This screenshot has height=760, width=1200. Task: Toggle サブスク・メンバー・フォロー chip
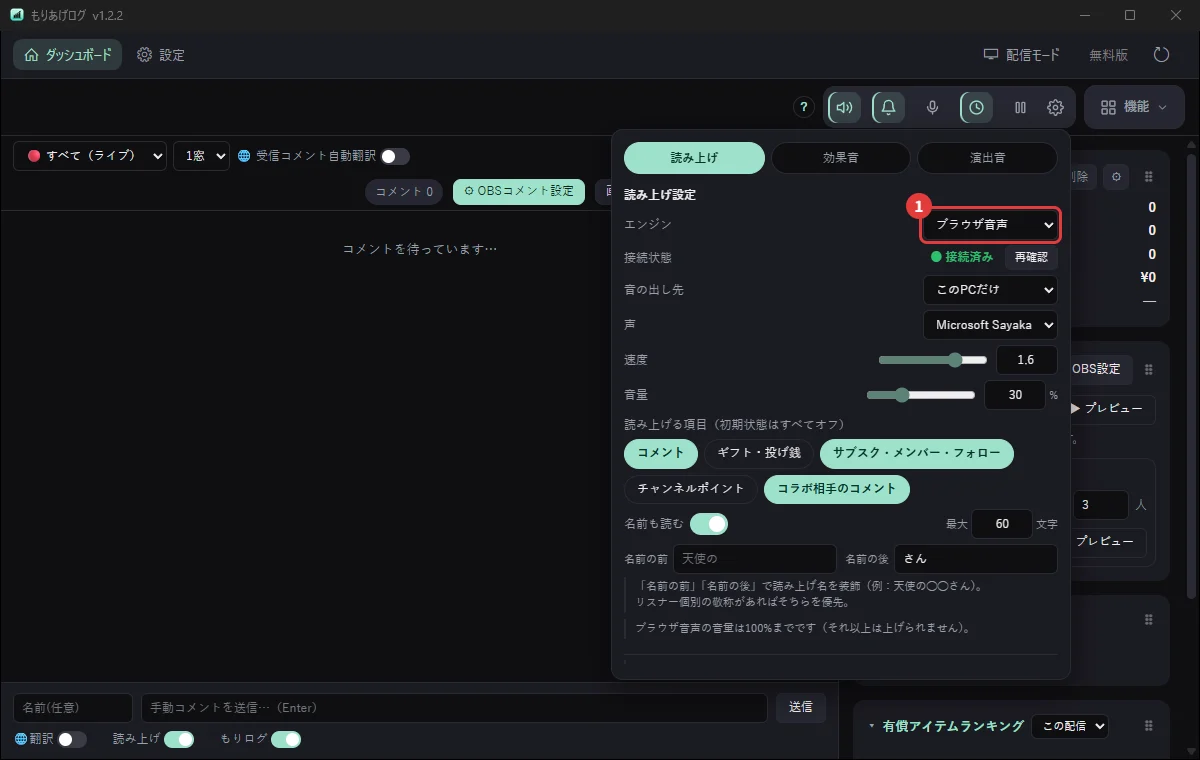pyautogui.click(x=917, y=453)
